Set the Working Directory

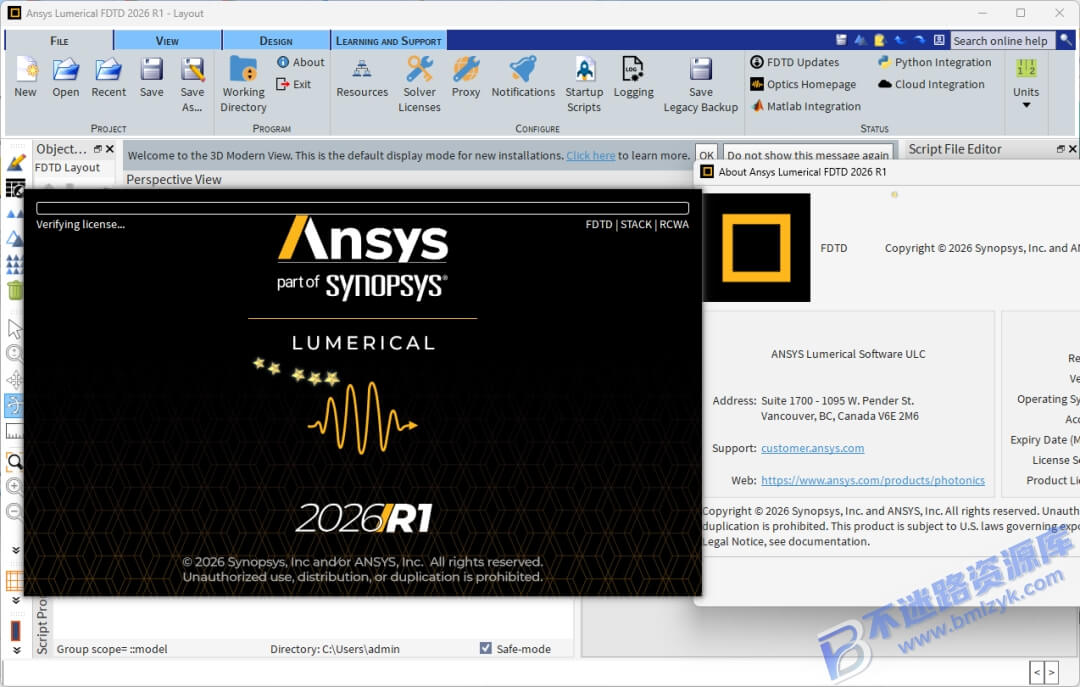[243, 85]
